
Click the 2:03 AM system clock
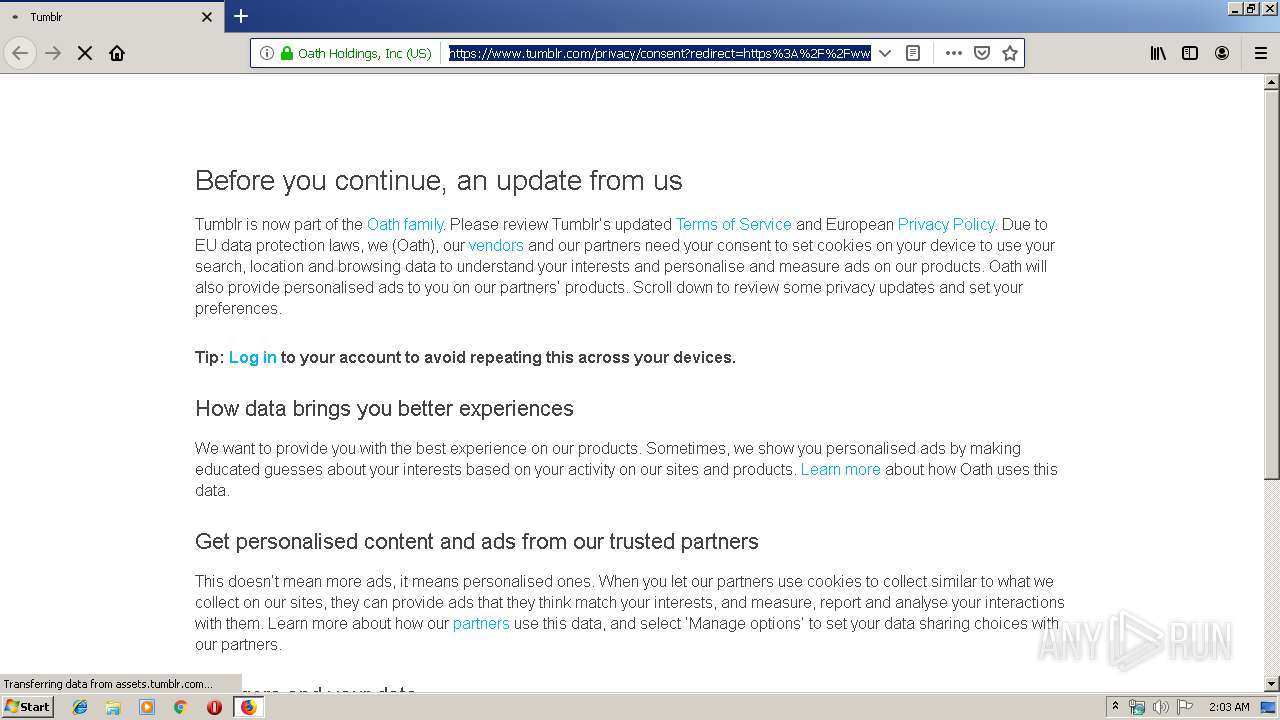[1228, 707]
